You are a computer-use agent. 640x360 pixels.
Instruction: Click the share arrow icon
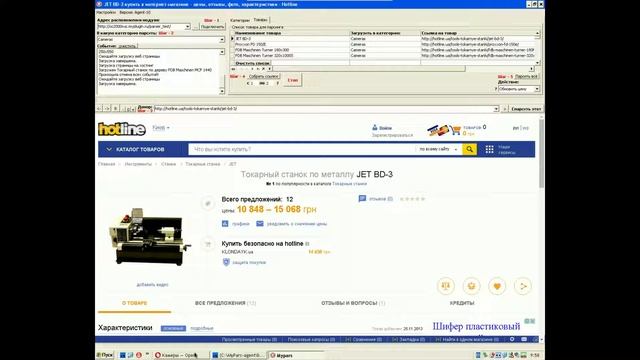[x=523, y=286]
